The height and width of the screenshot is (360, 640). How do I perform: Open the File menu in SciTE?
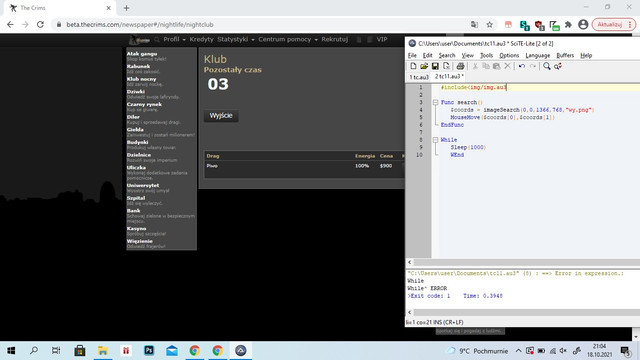[412, 55]
